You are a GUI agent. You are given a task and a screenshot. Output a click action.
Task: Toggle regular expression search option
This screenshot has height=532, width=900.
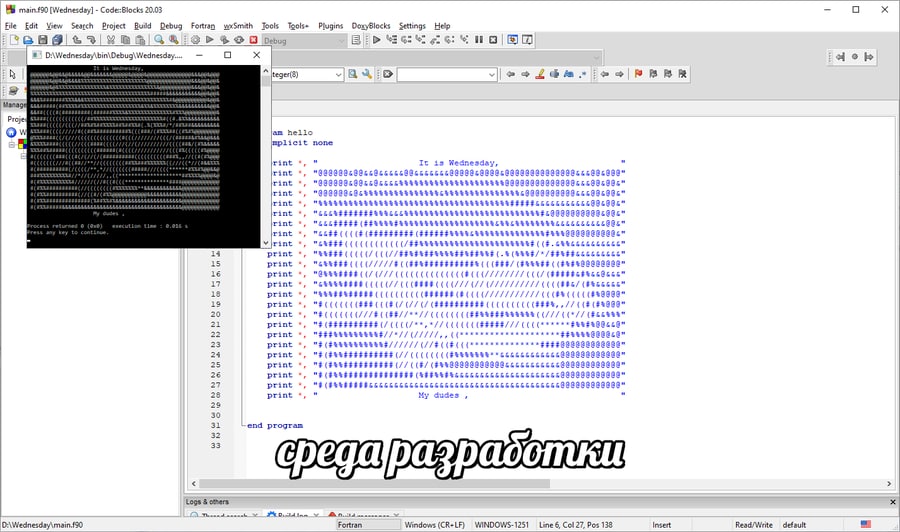[583, 74]
